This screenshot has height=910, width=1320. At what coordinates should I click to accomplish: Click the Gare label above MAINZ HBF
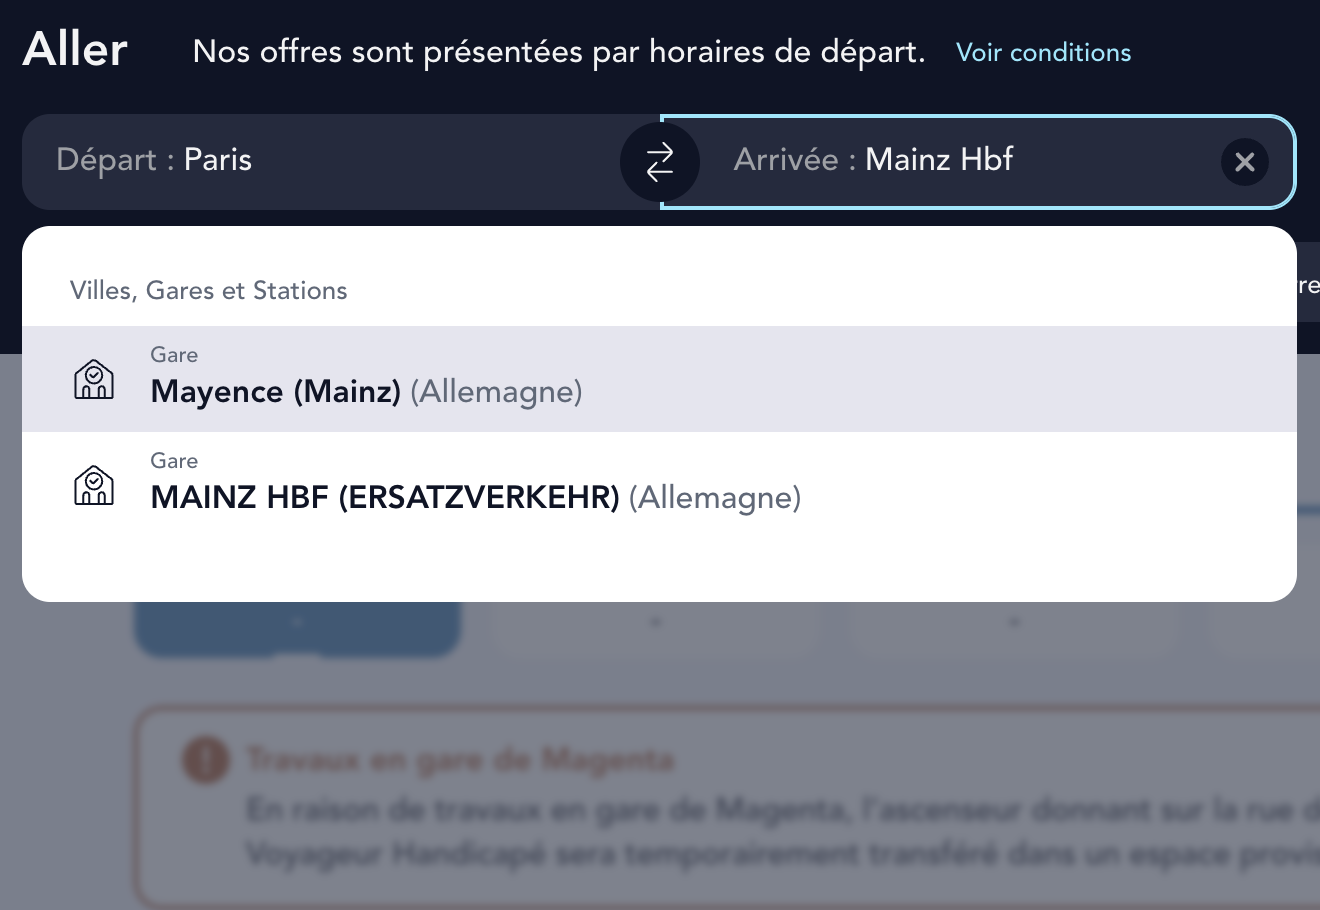tap(174, 461)
